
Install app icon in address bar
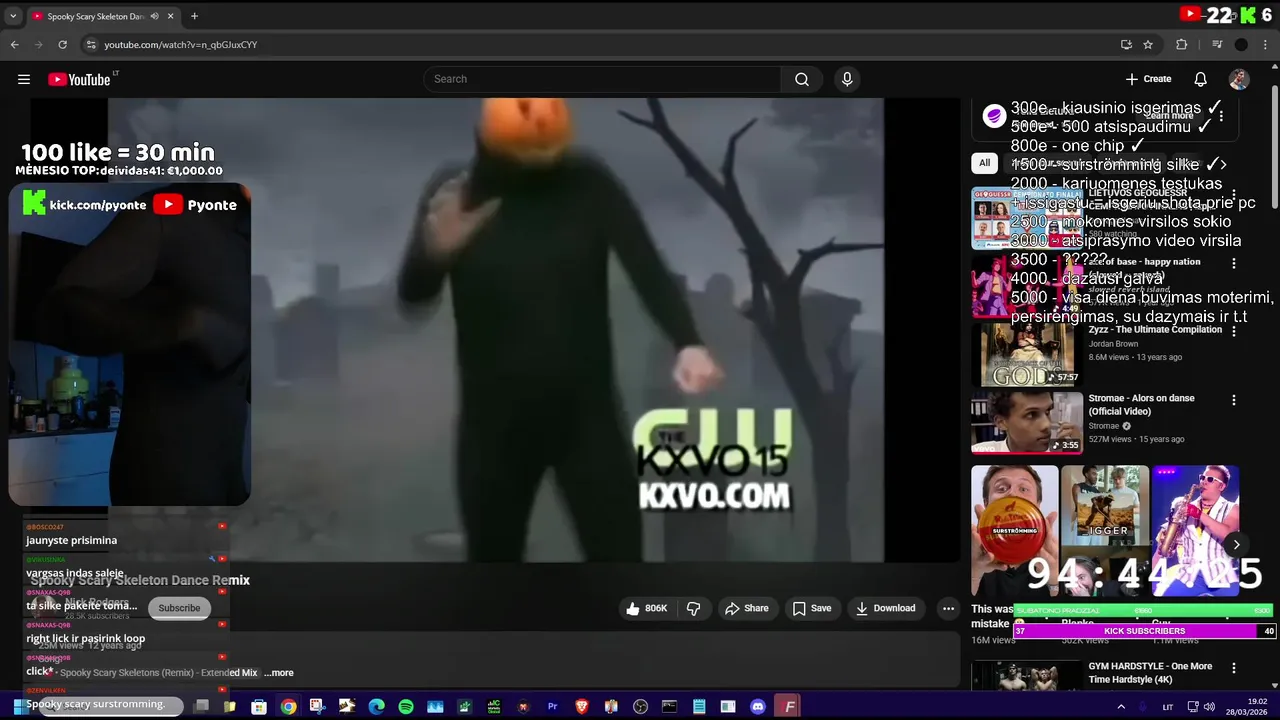[x=1126, y=45]
